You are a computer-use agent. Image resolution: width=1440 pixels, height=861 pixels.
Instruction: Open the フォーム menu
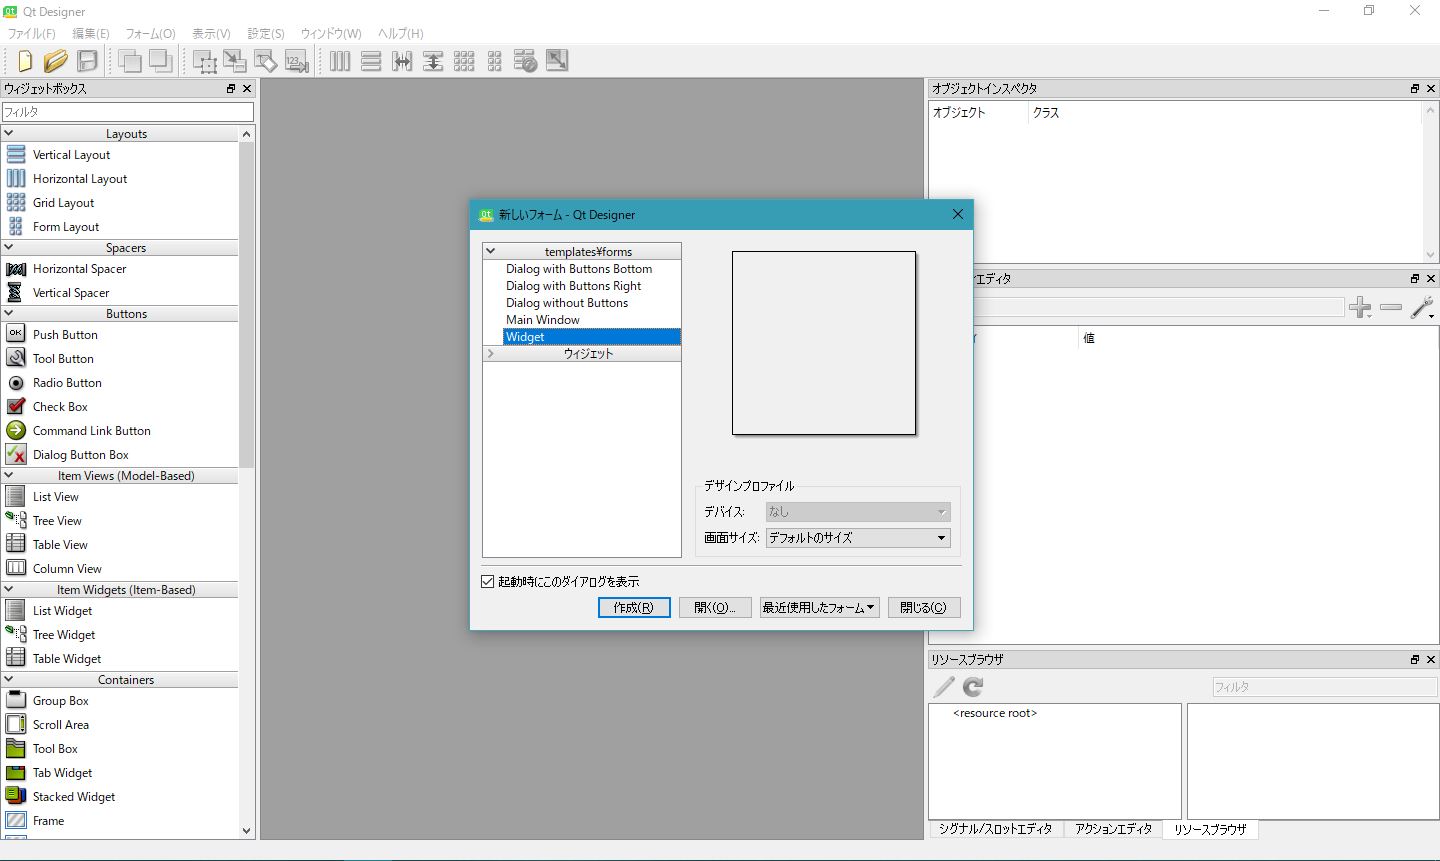(x=150, y=33)
